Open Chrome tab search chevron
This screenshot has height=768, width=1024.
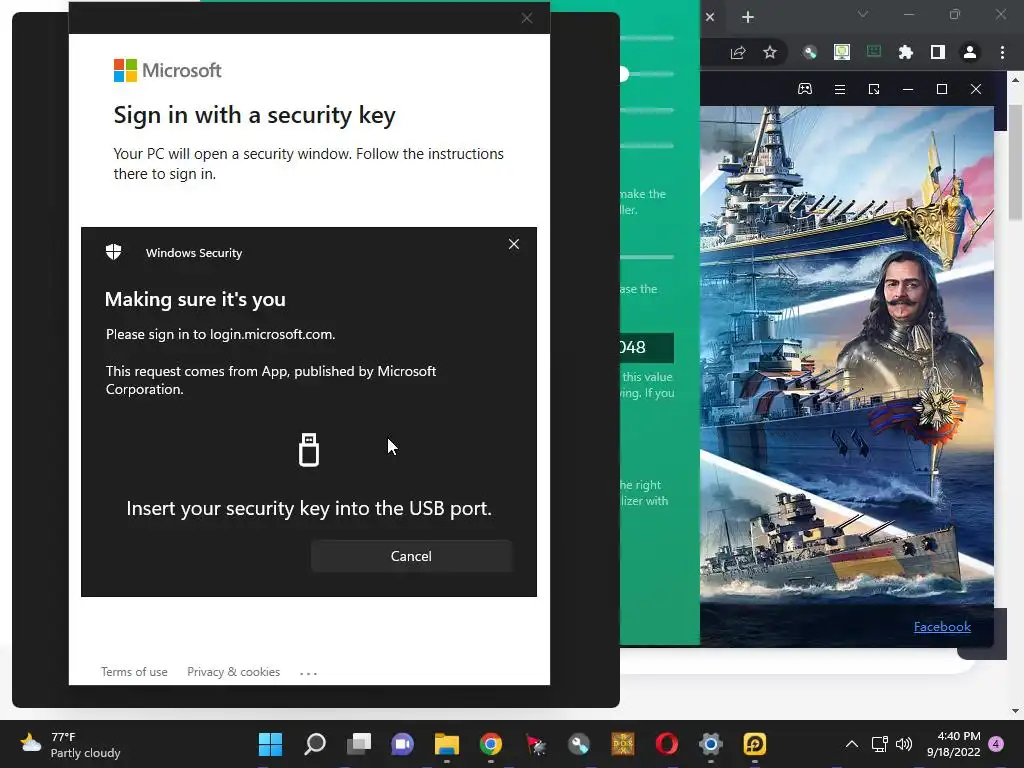pos(863,14)
